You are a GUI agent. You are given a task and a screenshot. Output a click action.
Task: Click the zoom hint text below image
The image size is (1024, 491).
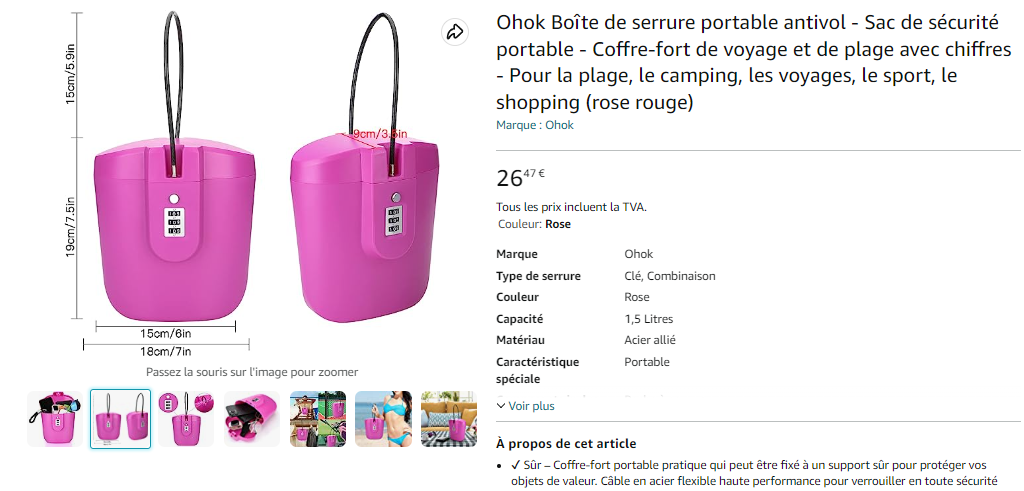(x=251, y=372)
